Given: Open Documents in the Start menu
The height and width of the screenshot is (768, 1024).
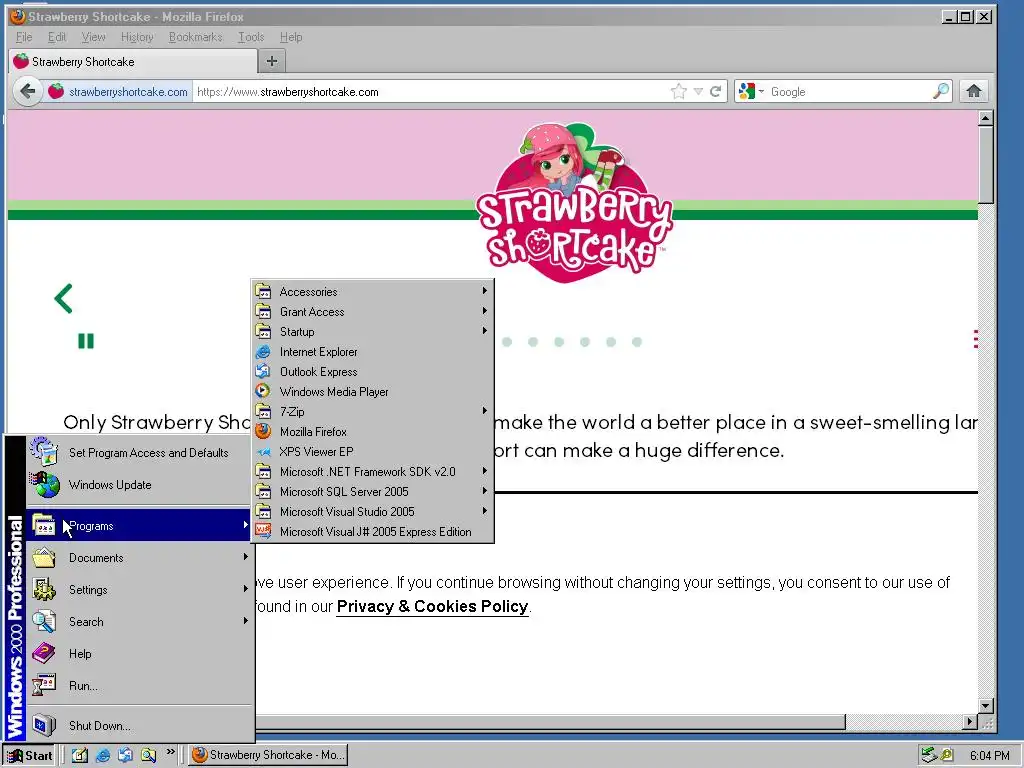Looking at the screenshot, I should [139, 558].
